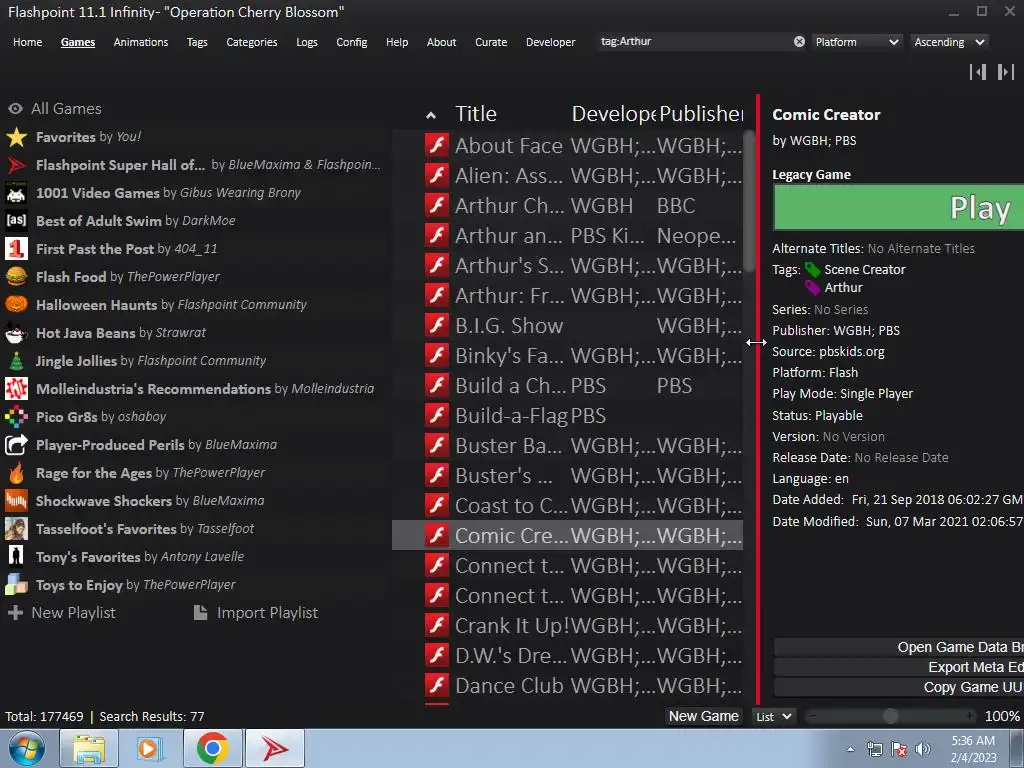Click the New Game button

point(703,716)
